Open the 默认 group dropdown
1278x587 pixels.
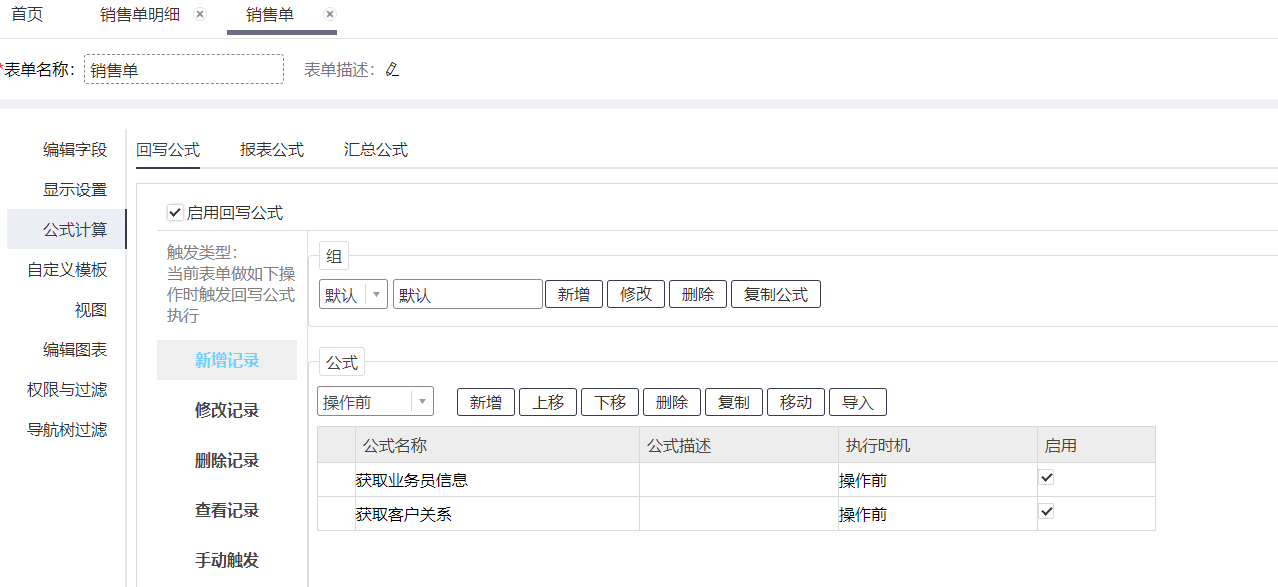point(354,294)
